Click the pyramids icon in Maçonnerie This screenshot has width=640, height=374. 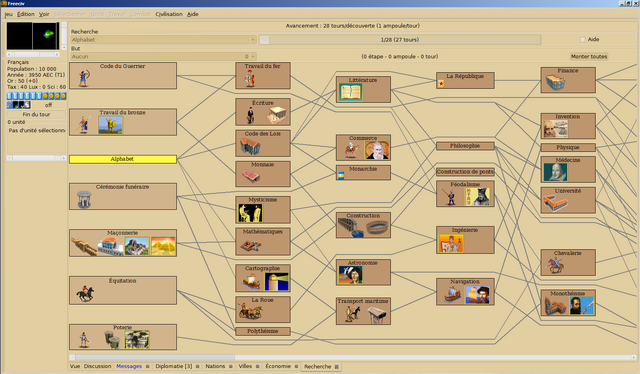coord(163,247)
